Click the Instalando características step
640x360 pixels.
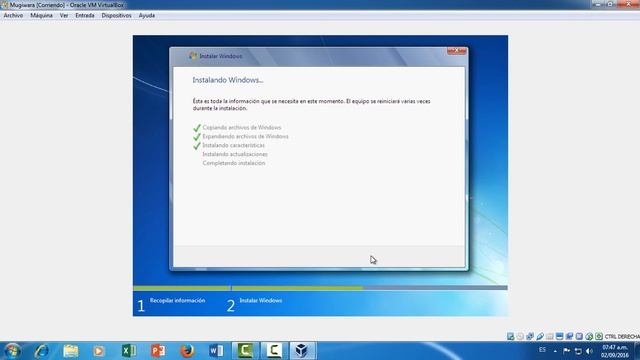tap(233, 146)
